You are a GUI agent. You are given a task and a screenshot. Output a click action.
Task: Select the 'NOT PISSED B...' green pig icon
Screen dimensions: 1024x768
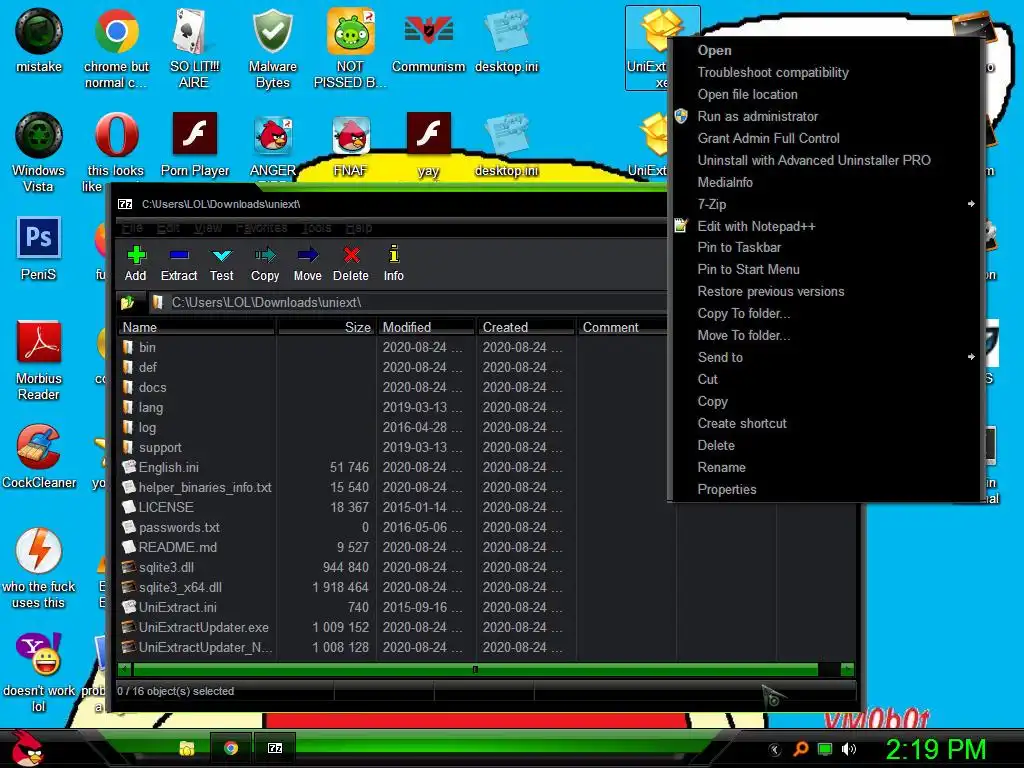coord(350,49)
